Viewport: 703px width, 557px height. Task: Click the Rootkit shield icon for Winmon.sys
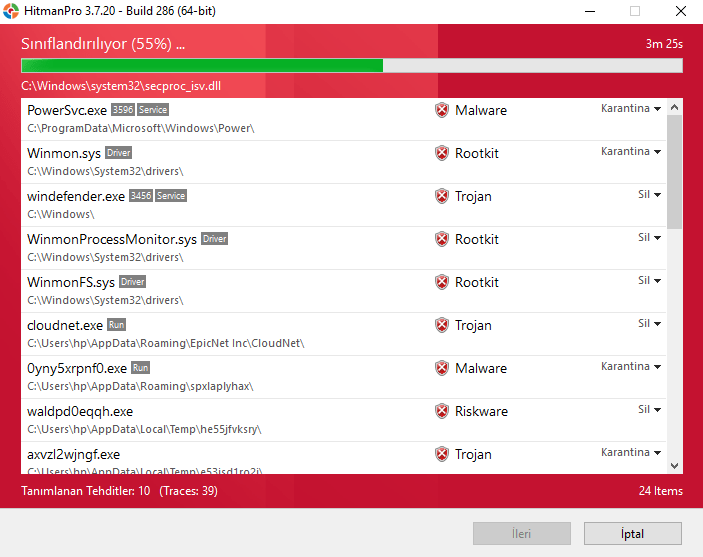click(442, 153)
